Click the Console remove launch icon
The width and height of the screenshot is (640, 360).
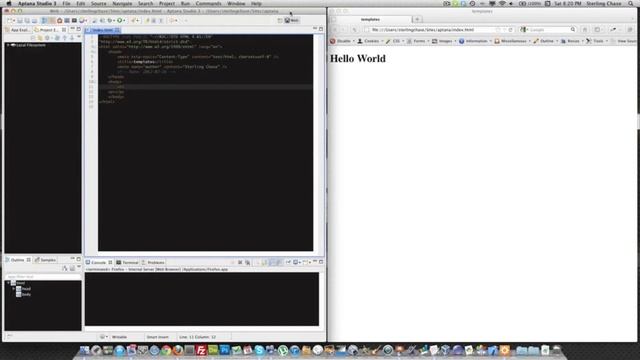[x=240, y=262]
